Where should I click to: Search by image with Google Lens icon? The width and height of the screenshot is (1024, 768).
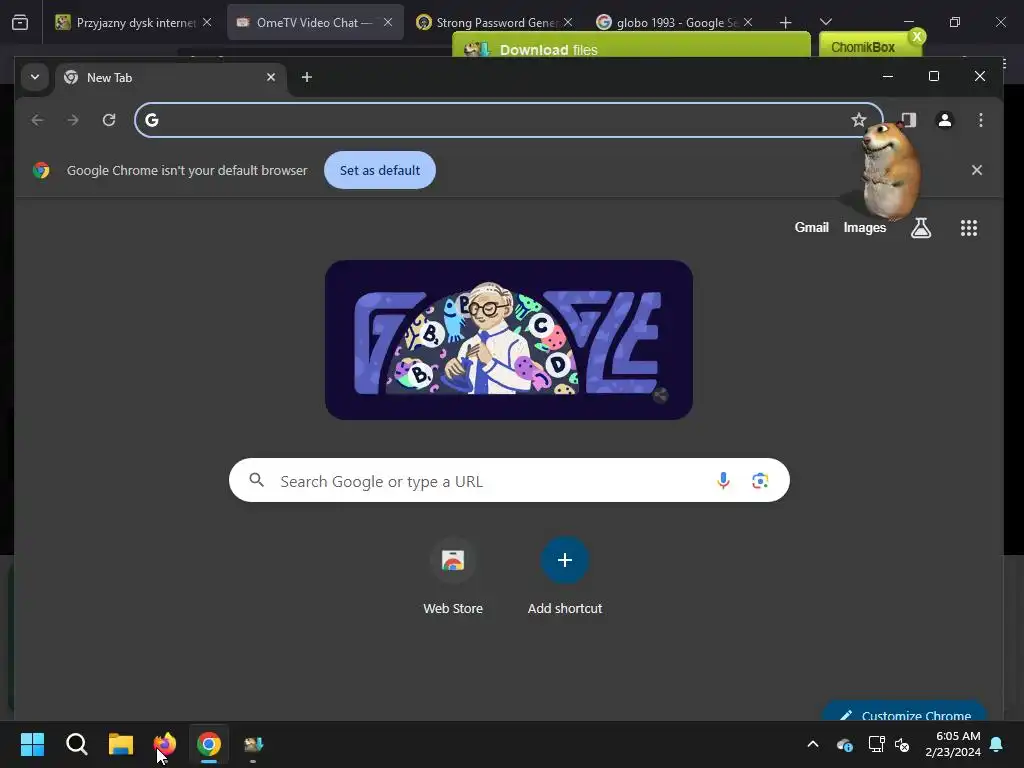coord(760,481)
